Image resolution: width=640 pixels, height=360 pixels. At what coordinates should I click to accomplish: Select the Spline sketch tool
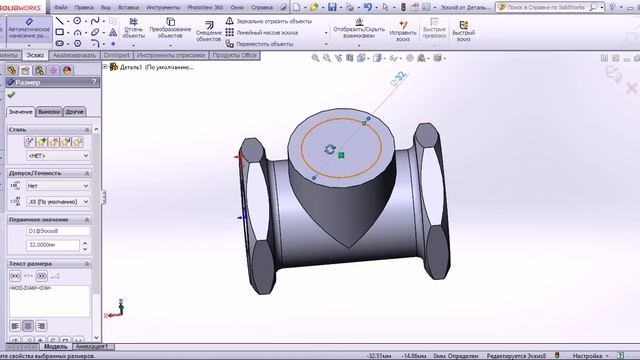[x=95, y=21]
